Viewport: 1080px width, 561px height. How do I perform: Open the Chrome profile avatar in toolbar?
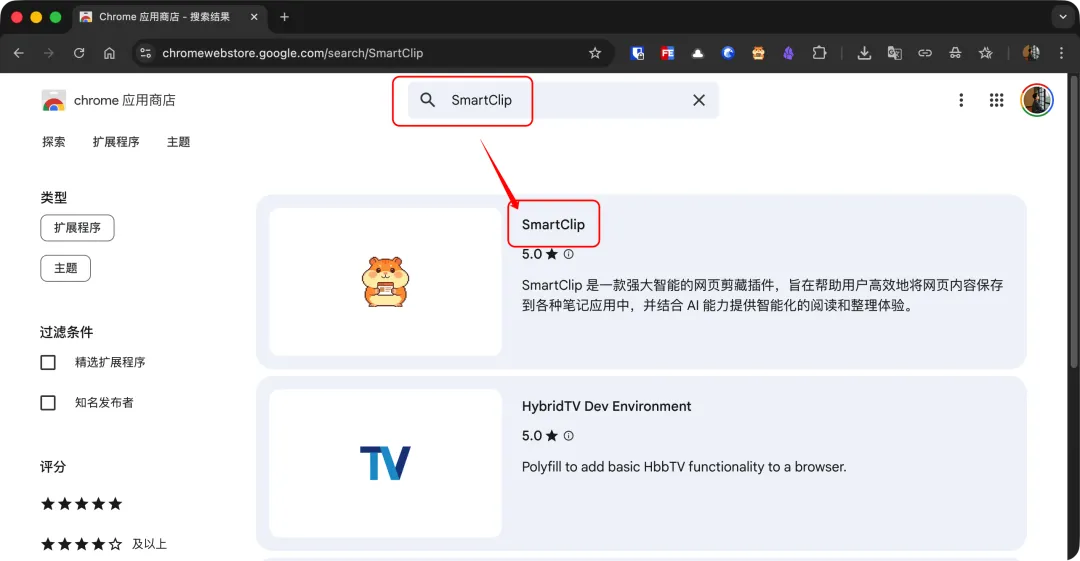(x=1031, y=53)
